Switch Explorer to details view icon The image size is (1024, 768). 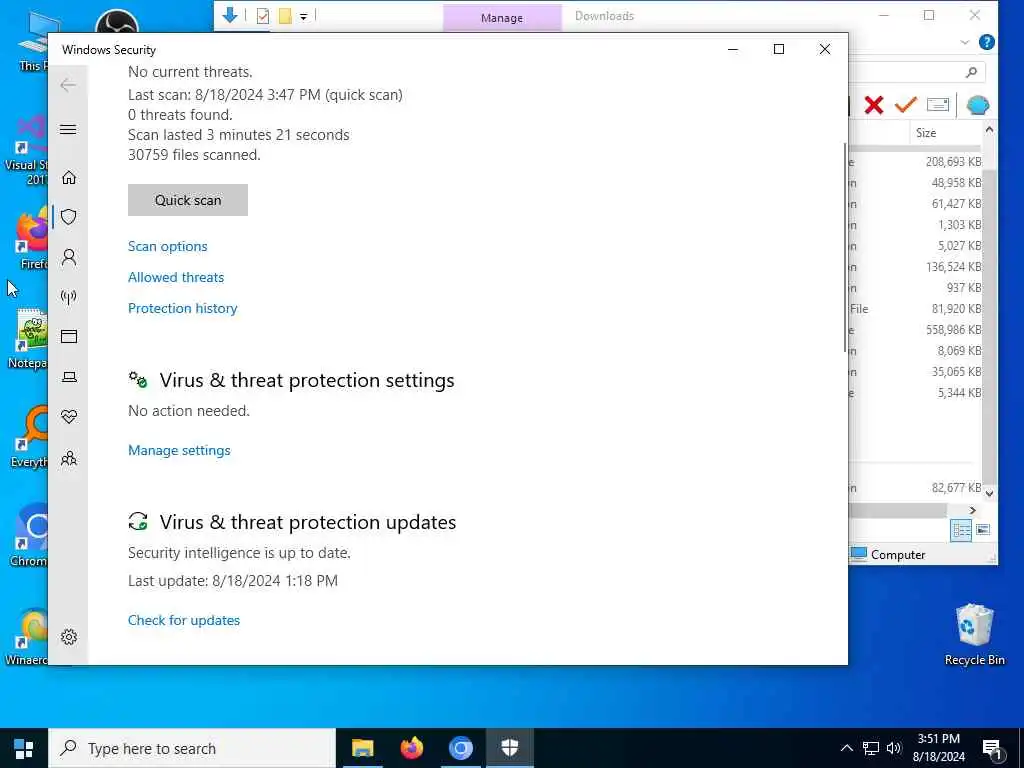tap(961, 530)
